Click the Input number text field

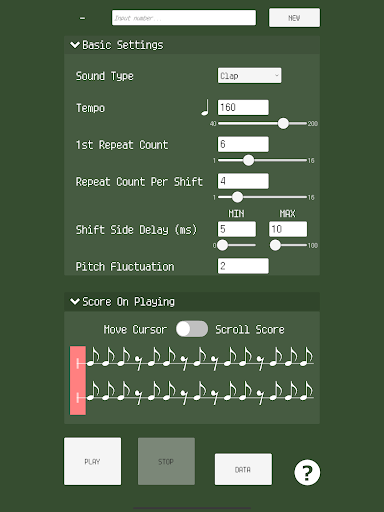pos(184,18)
